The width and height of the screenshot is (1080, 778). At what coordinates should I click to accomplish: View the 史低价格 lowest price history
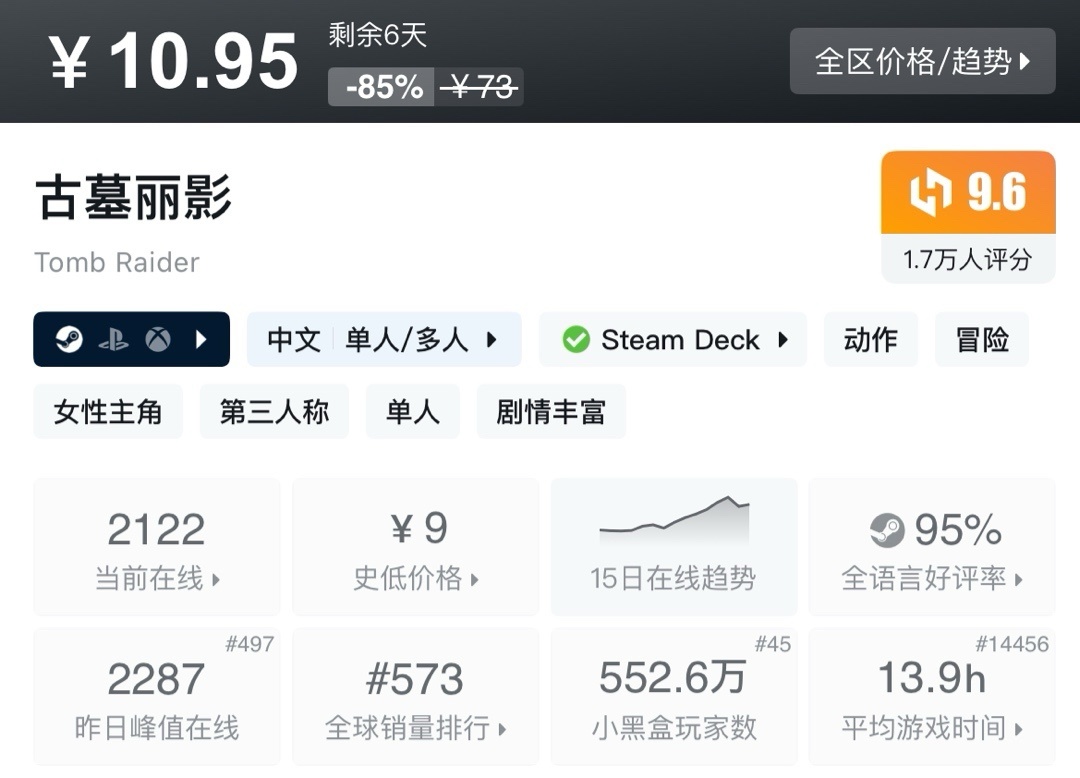tap(415, 546)
